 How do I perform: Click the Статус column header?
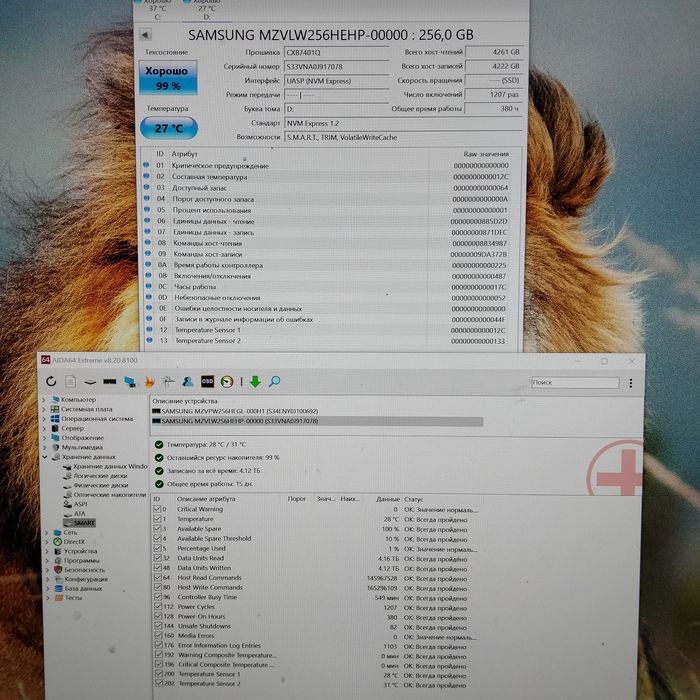(x=413, y=499)
